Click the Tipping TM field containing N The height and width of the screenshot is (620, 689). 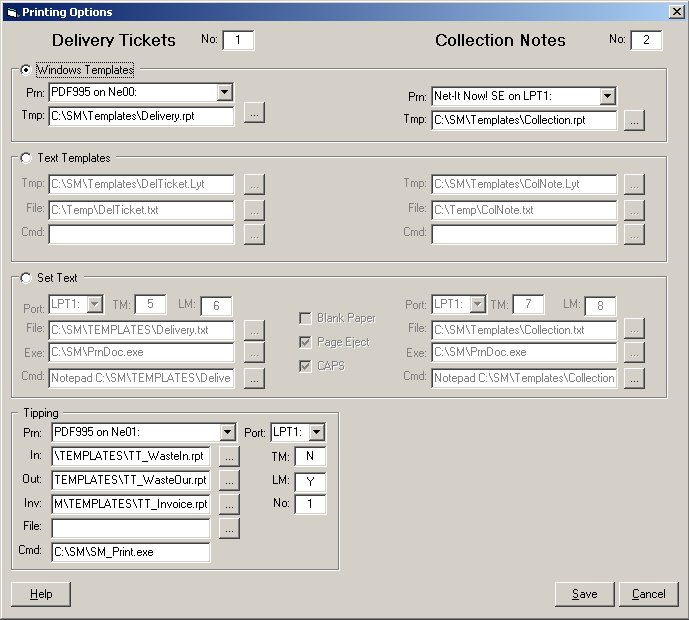tap(310, 456)
